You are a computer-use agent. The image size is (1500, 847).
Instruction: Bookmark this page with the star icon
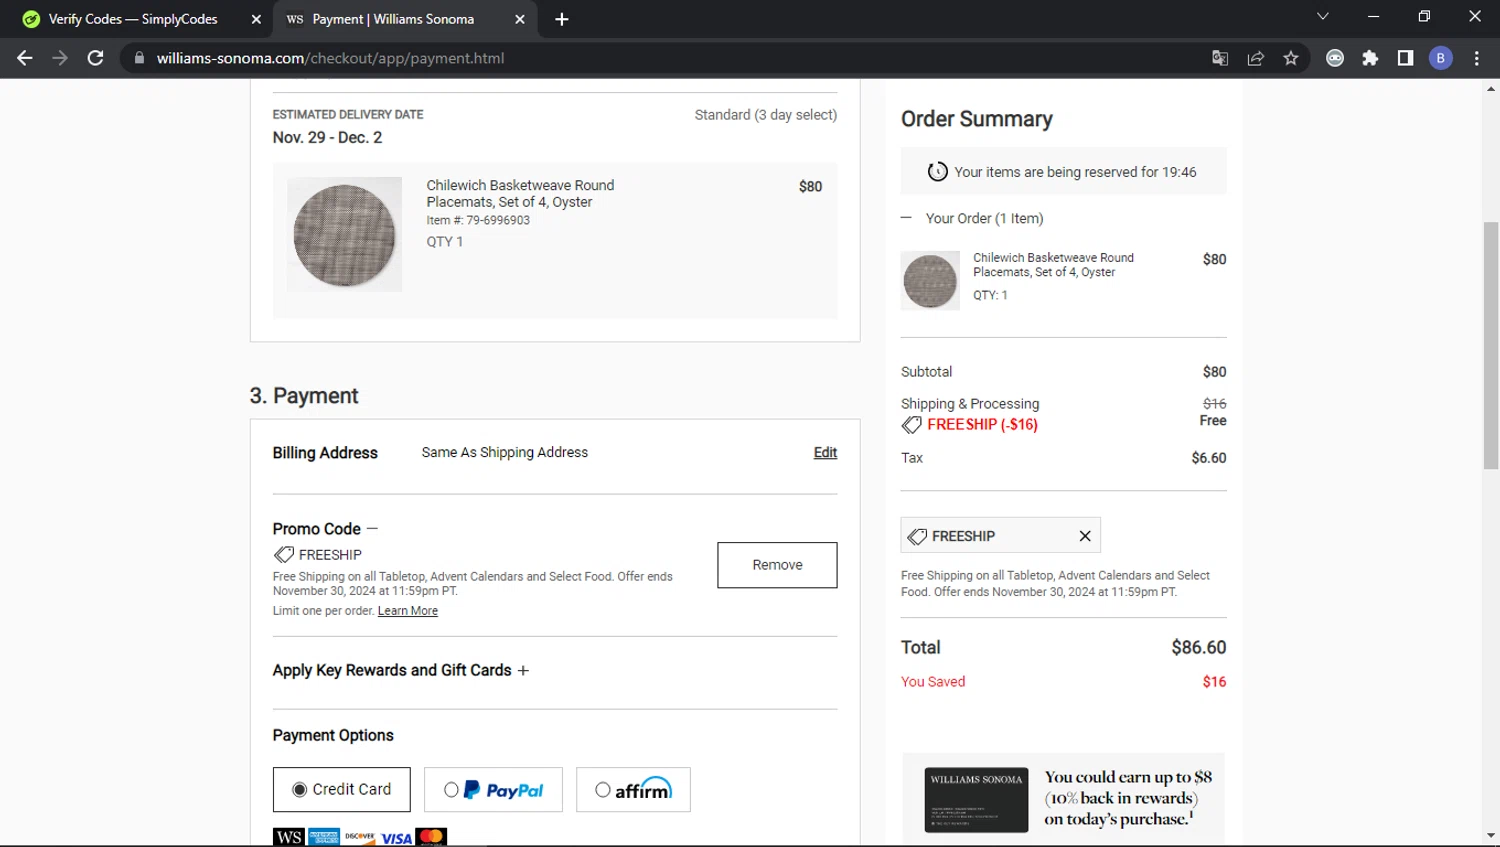(x=1291, y=58)
